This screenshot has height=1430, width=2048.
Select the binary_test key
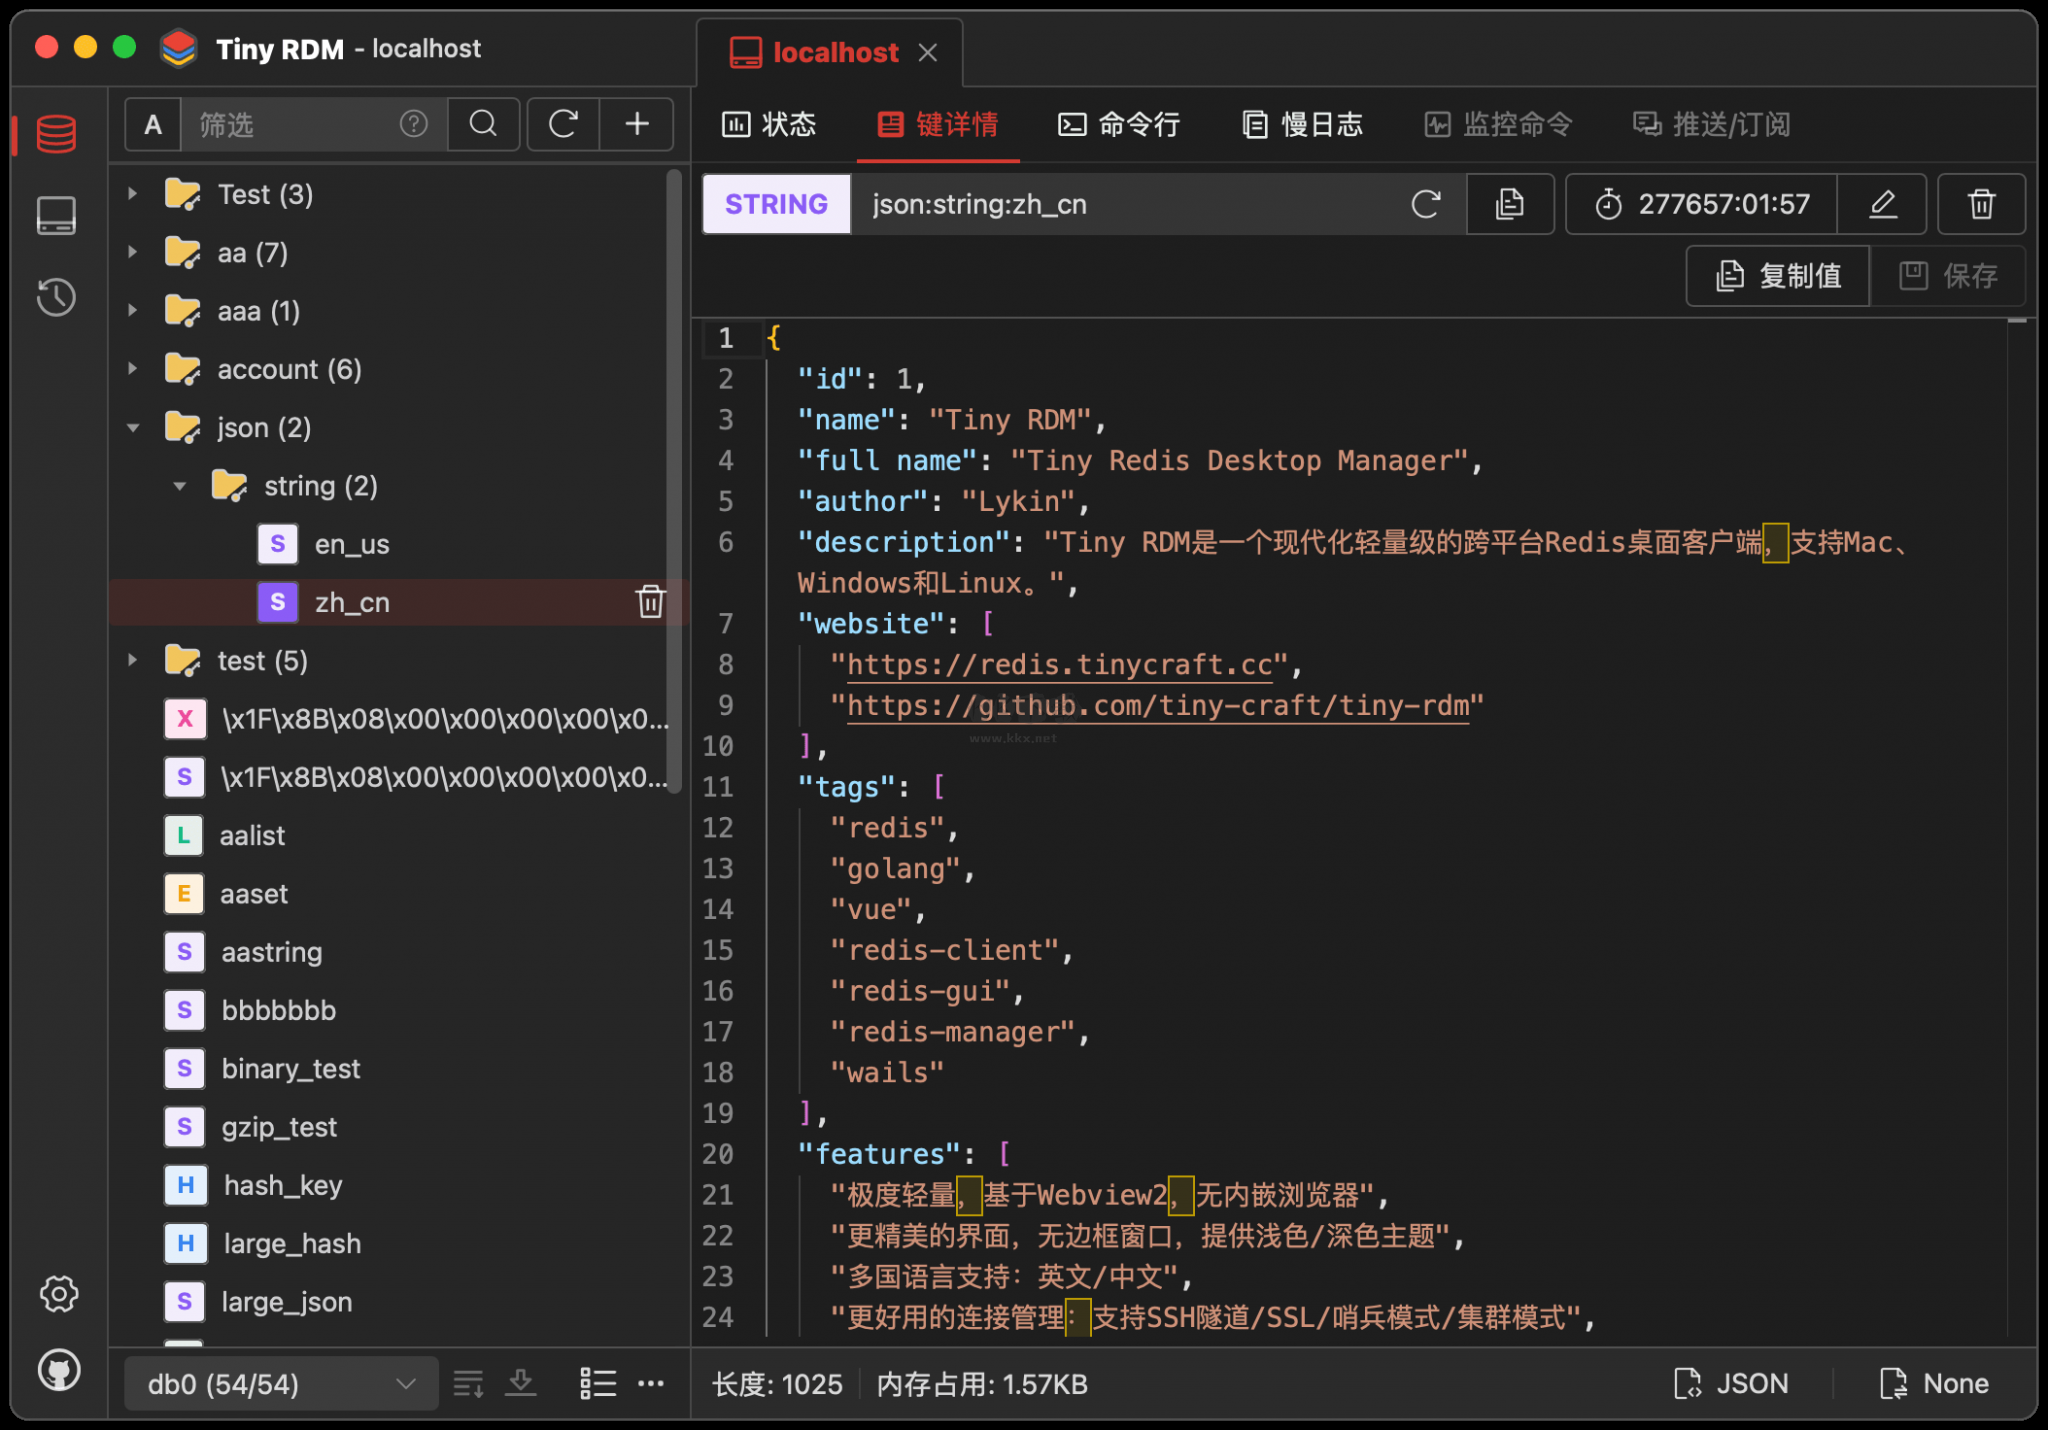291,1069
